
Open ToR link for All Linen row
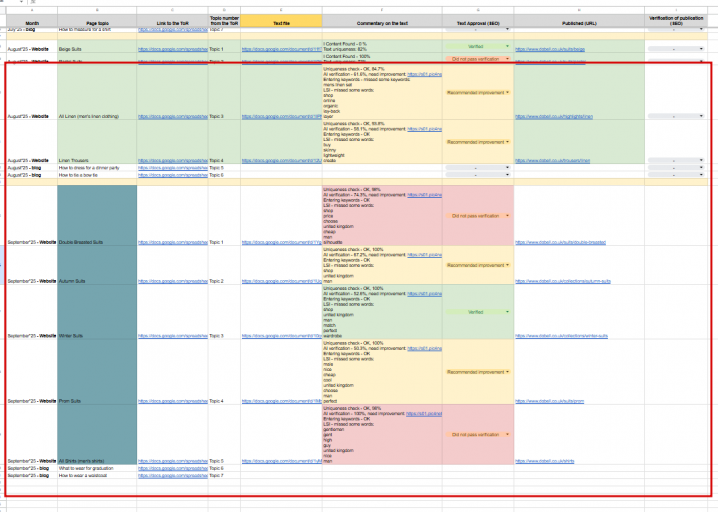(x=173, y=116)
